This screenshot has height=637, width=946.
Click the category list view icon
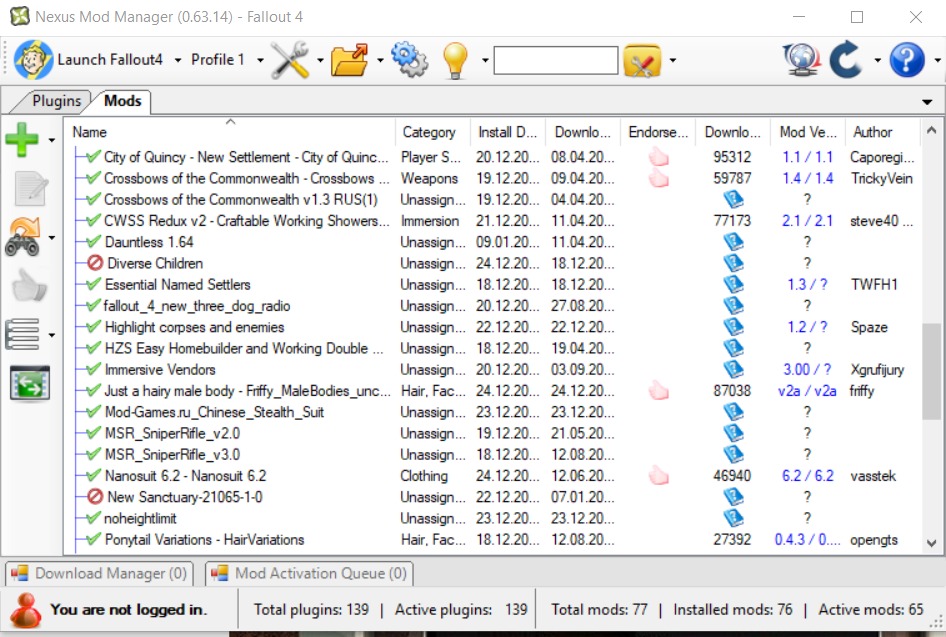point(22,334)
